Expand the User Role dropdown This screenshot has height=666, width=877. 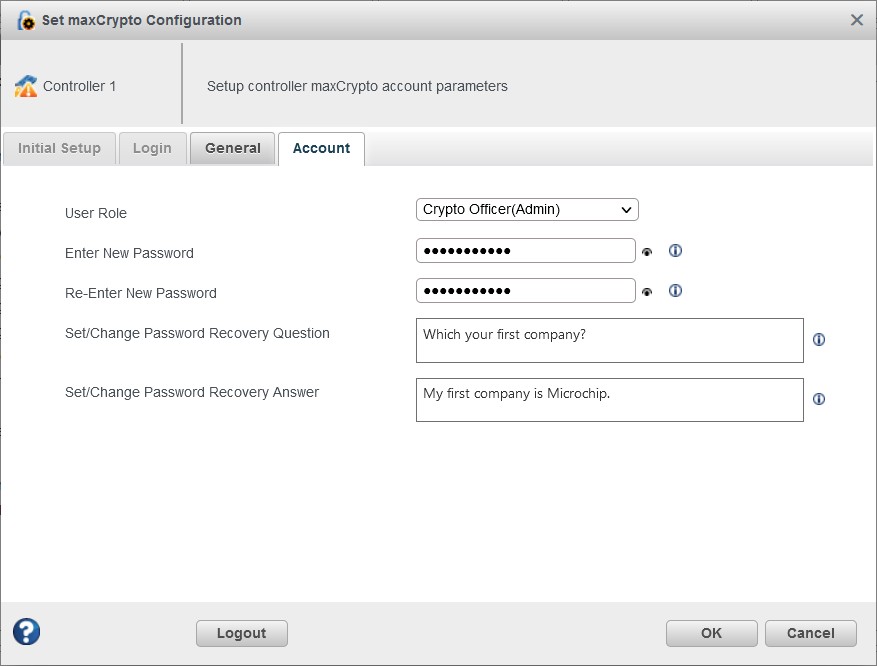(x=527, y=209)
